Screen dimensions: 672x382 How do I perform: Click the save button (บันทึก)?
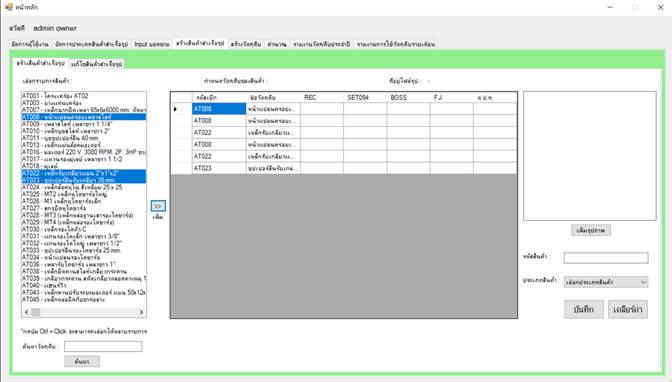point(584,309)
